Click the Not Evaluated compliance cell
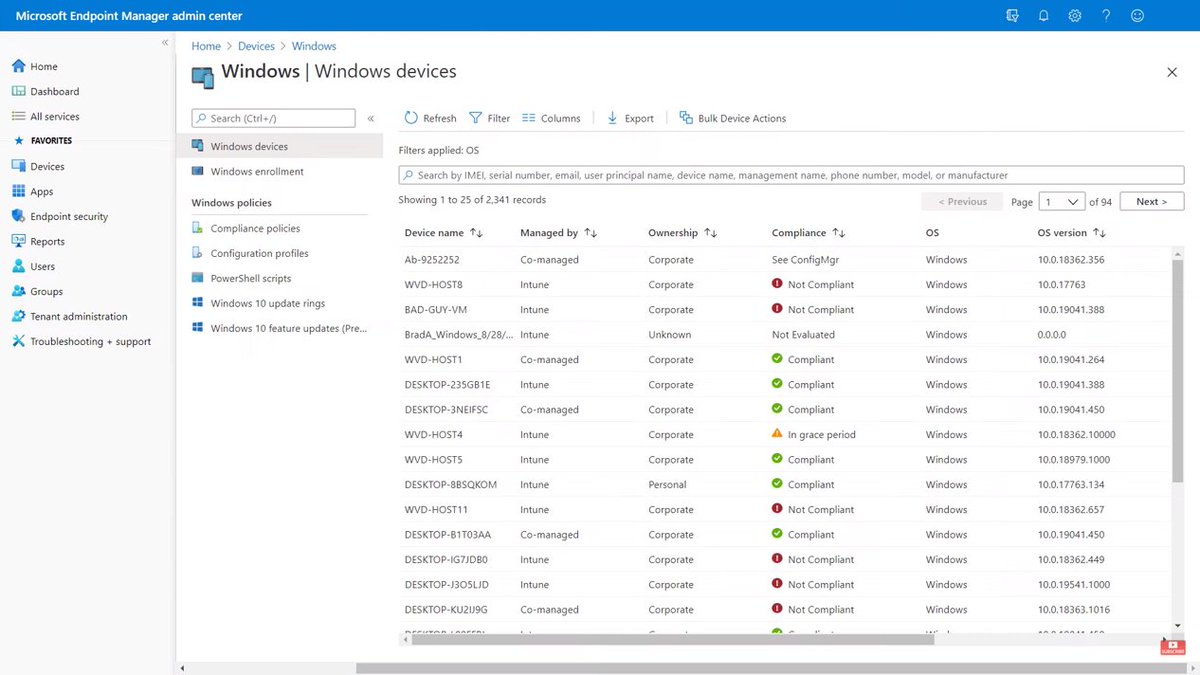 [x=803, y=335]
